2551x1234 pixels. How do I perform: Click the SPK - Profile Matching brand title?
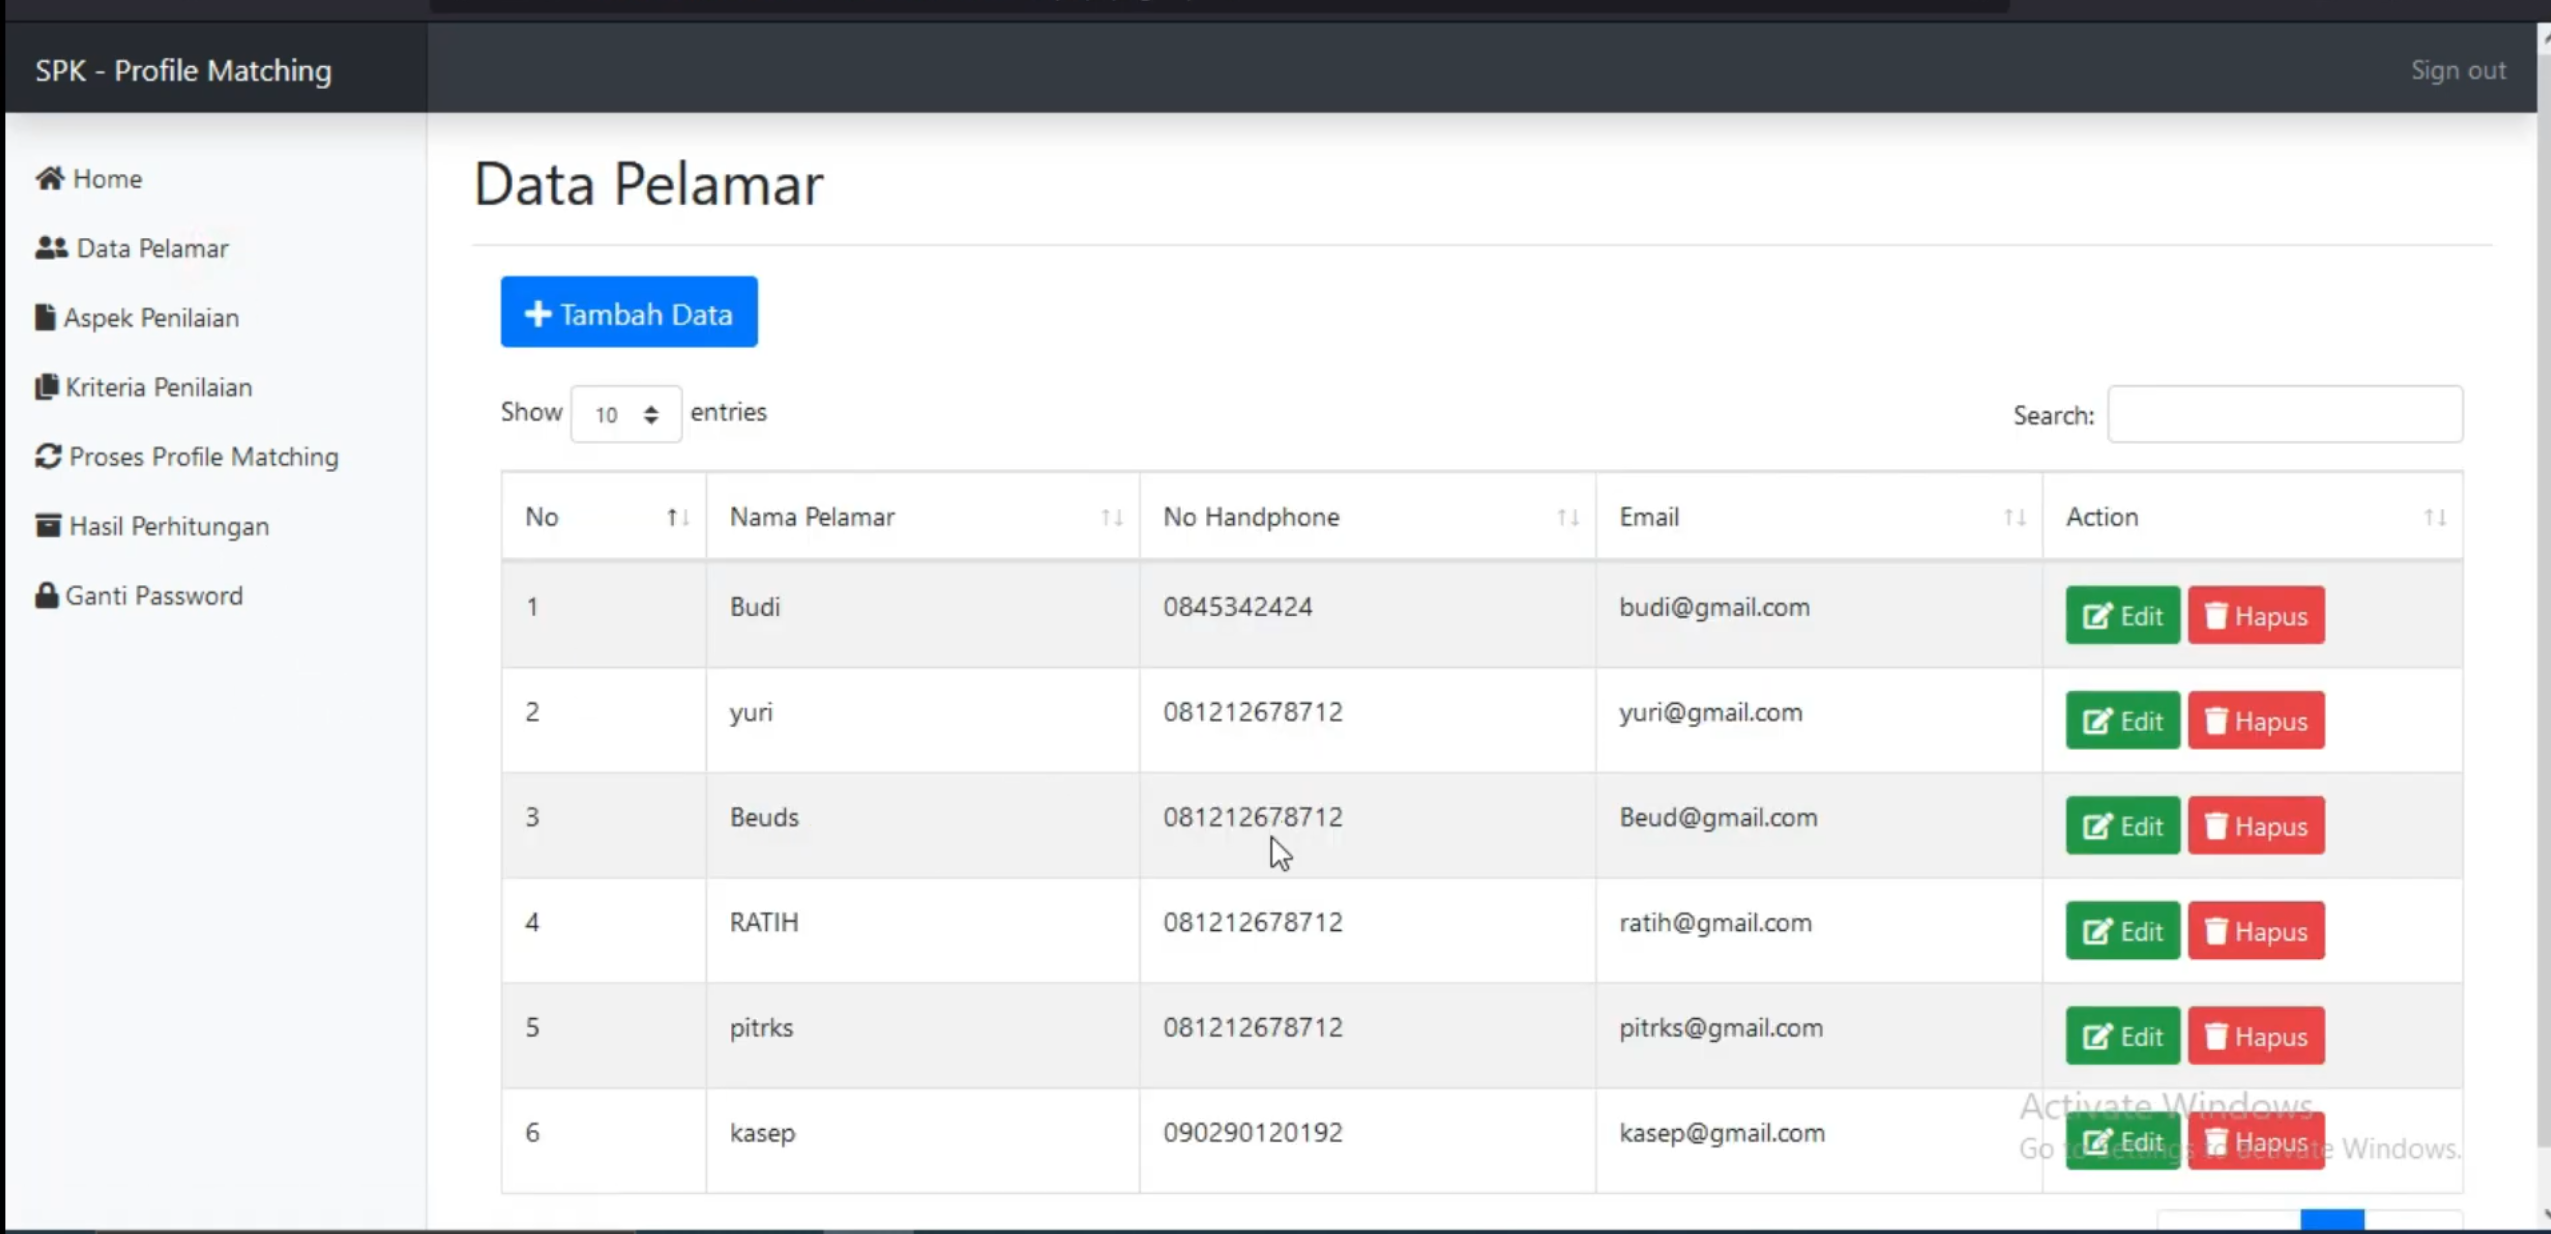[183, 70]
